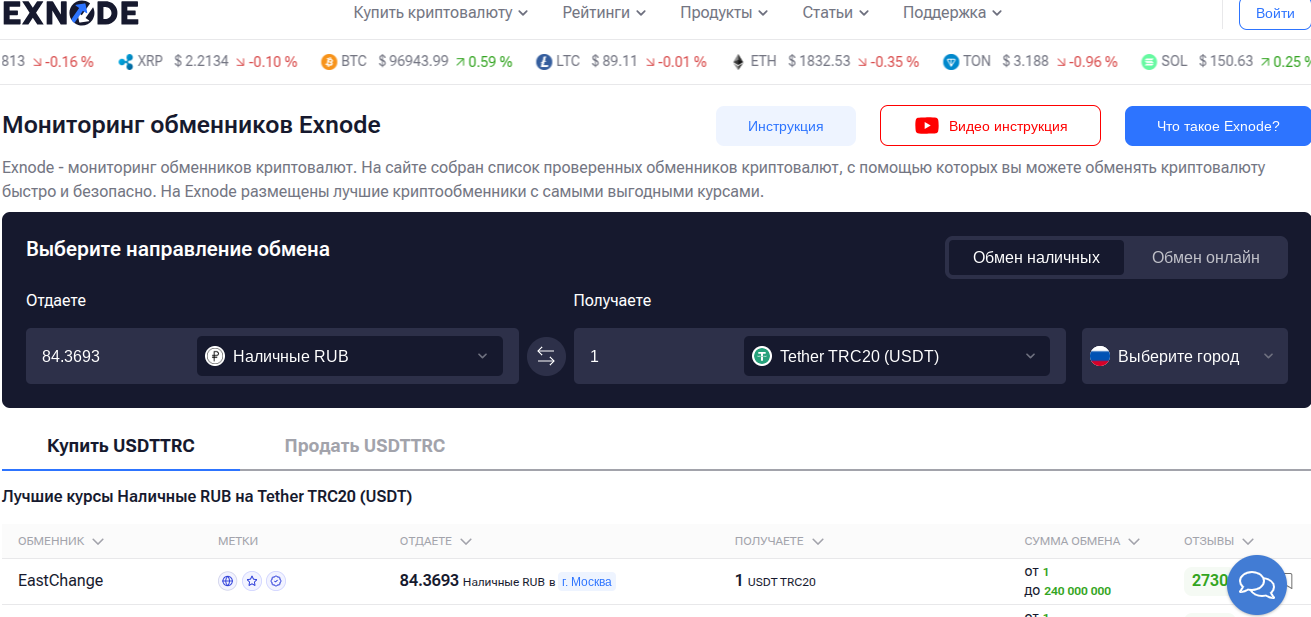Sort by ПОЛУЧАЕТЕ column

coord(779,541)
